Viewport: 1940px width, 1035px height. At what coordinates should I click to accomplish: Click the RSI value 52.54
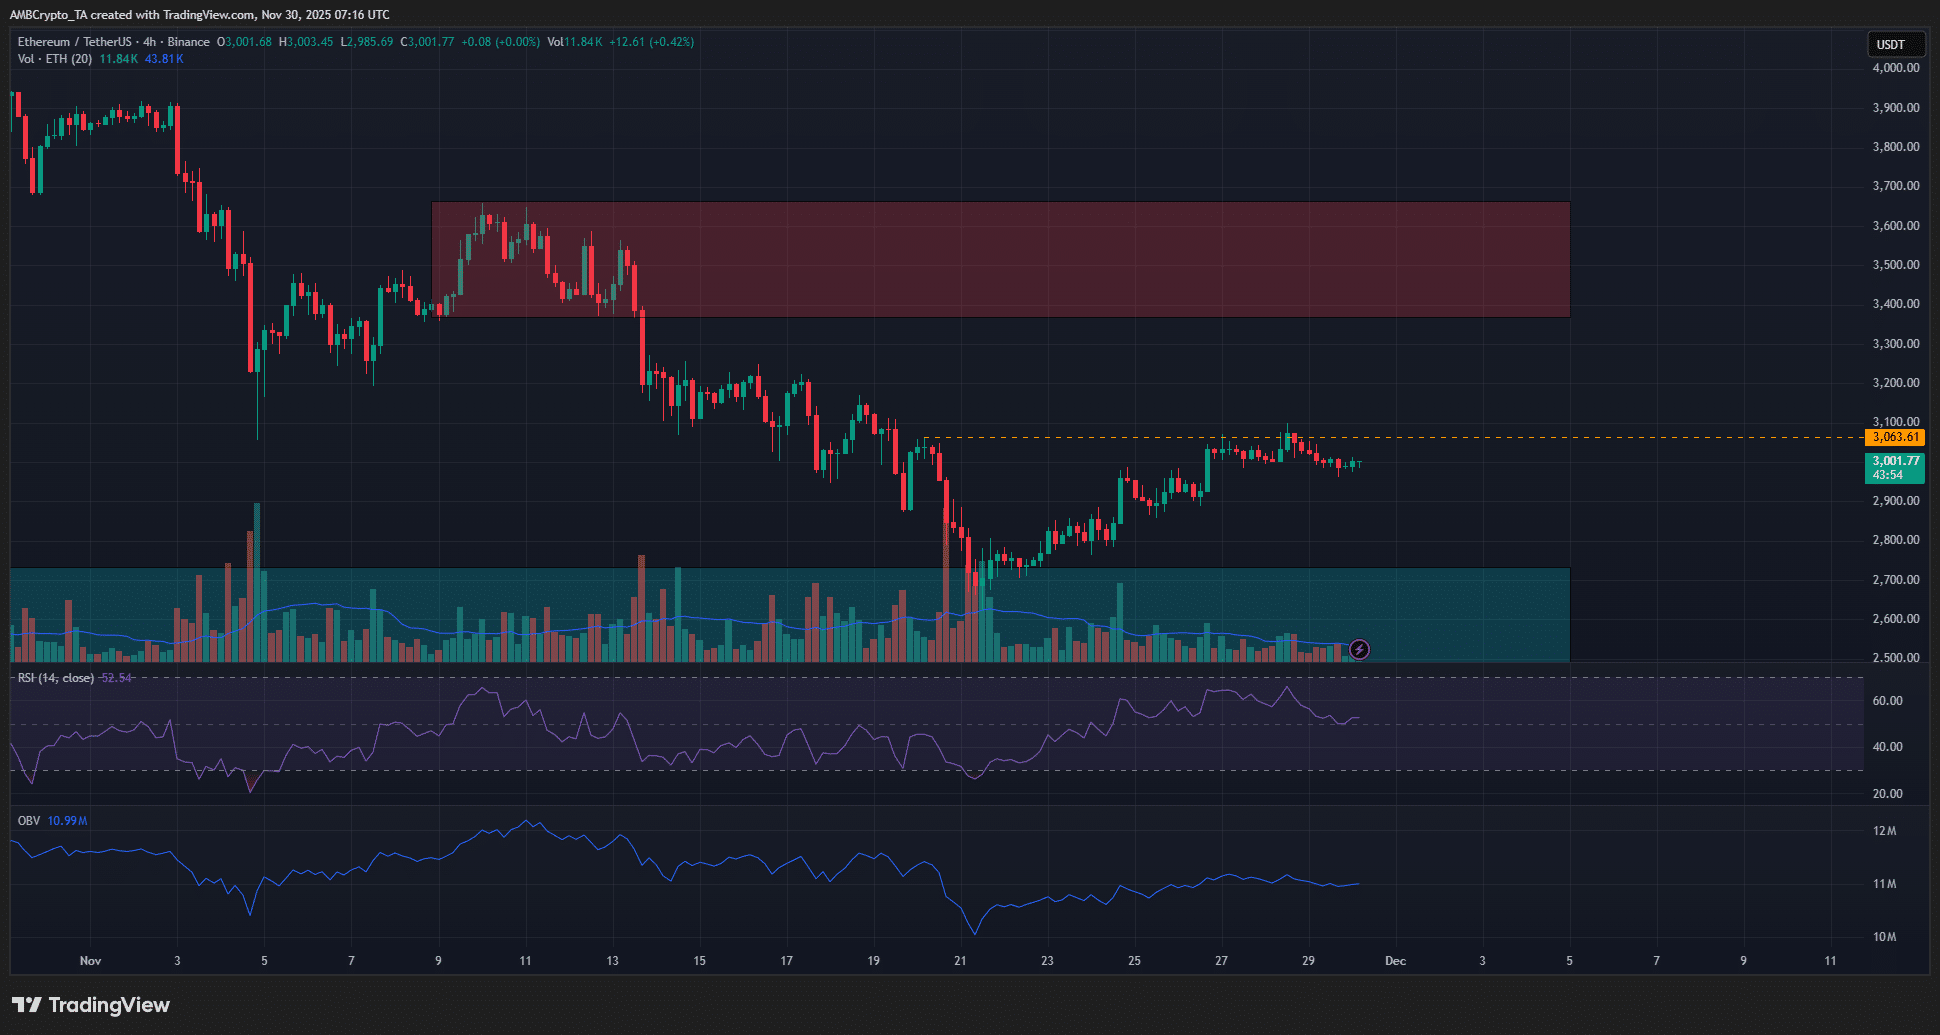tap(117, 678)
